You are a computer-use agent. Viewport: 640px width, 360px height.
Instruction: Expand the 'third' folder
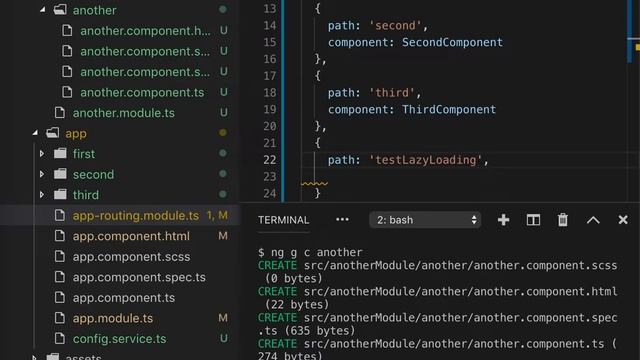pos(42,195)
